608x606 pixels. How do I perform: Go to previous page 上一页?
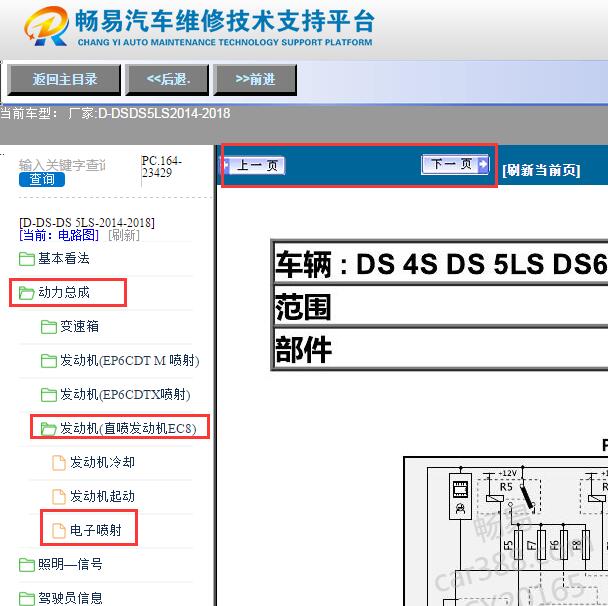point(254,165)
